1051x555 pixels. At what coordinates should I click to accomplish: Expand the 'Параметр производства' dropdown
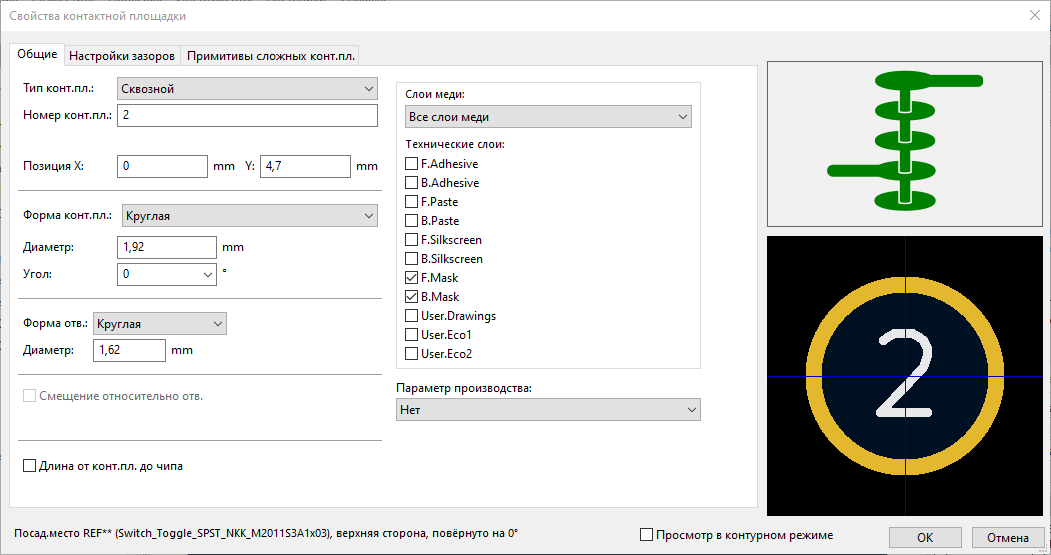548,410
